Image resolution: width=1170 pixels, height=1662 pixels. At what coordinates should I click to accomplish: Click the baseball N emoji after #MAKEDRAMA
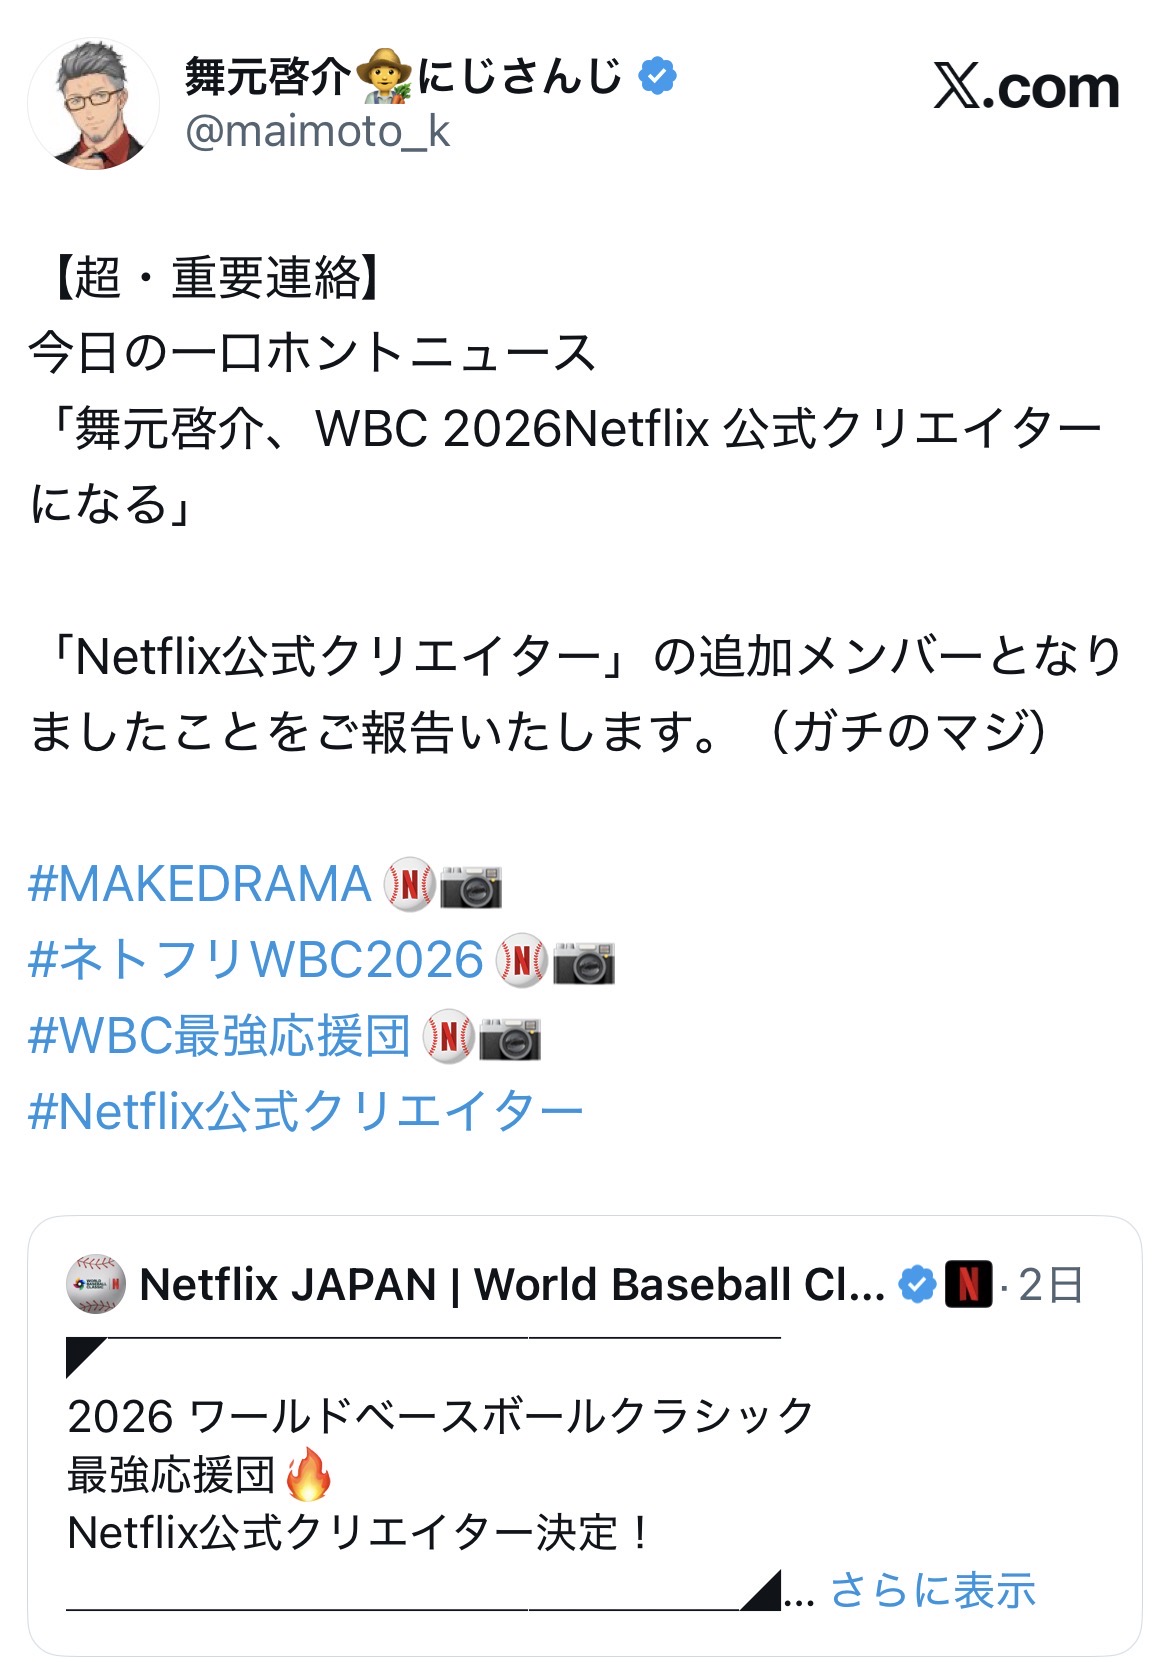(x=410, y=885)
